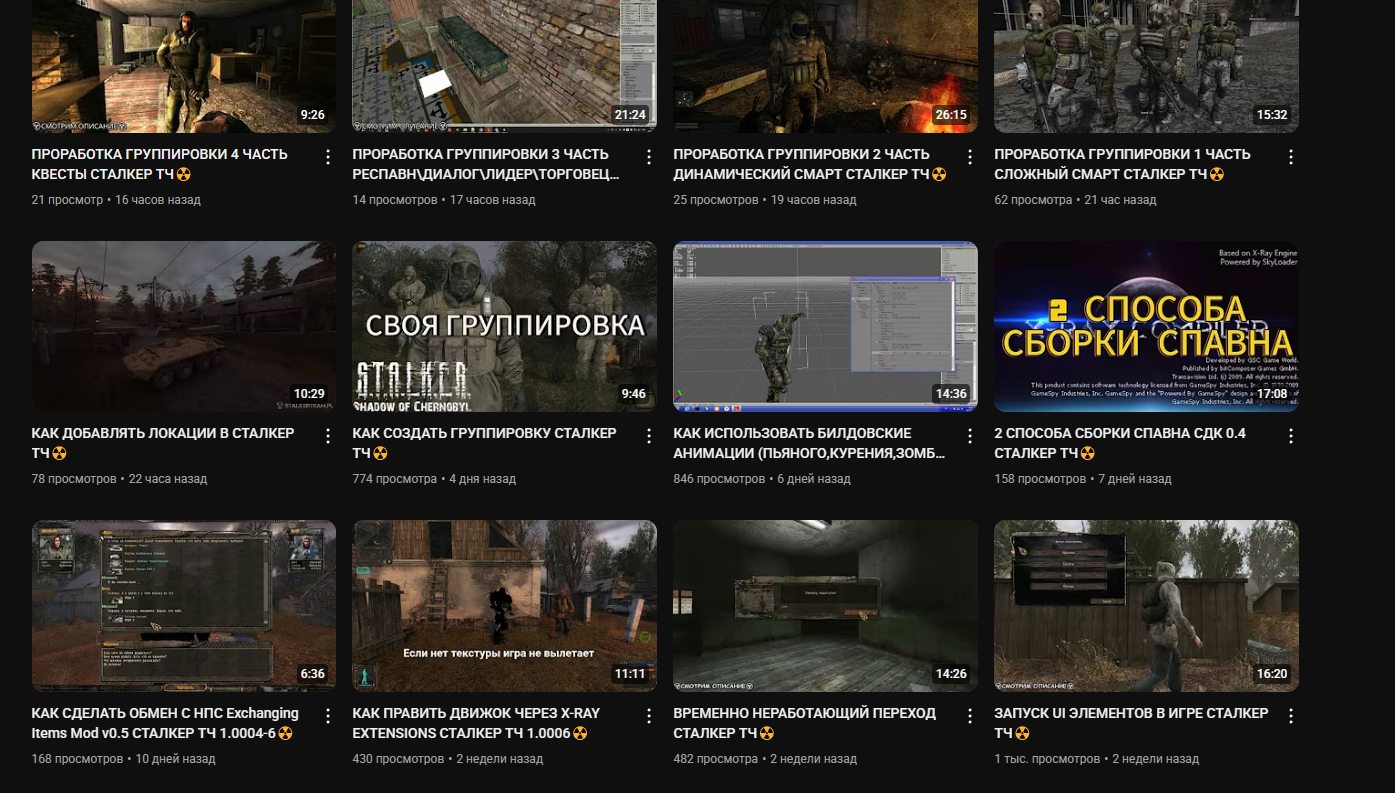The image size is (1395, 793).
Task: Follow the title link КАК СДЕЛАТЬ ОБМЕН С НПС
Action: pyautogui.click(x=165, y=723)
